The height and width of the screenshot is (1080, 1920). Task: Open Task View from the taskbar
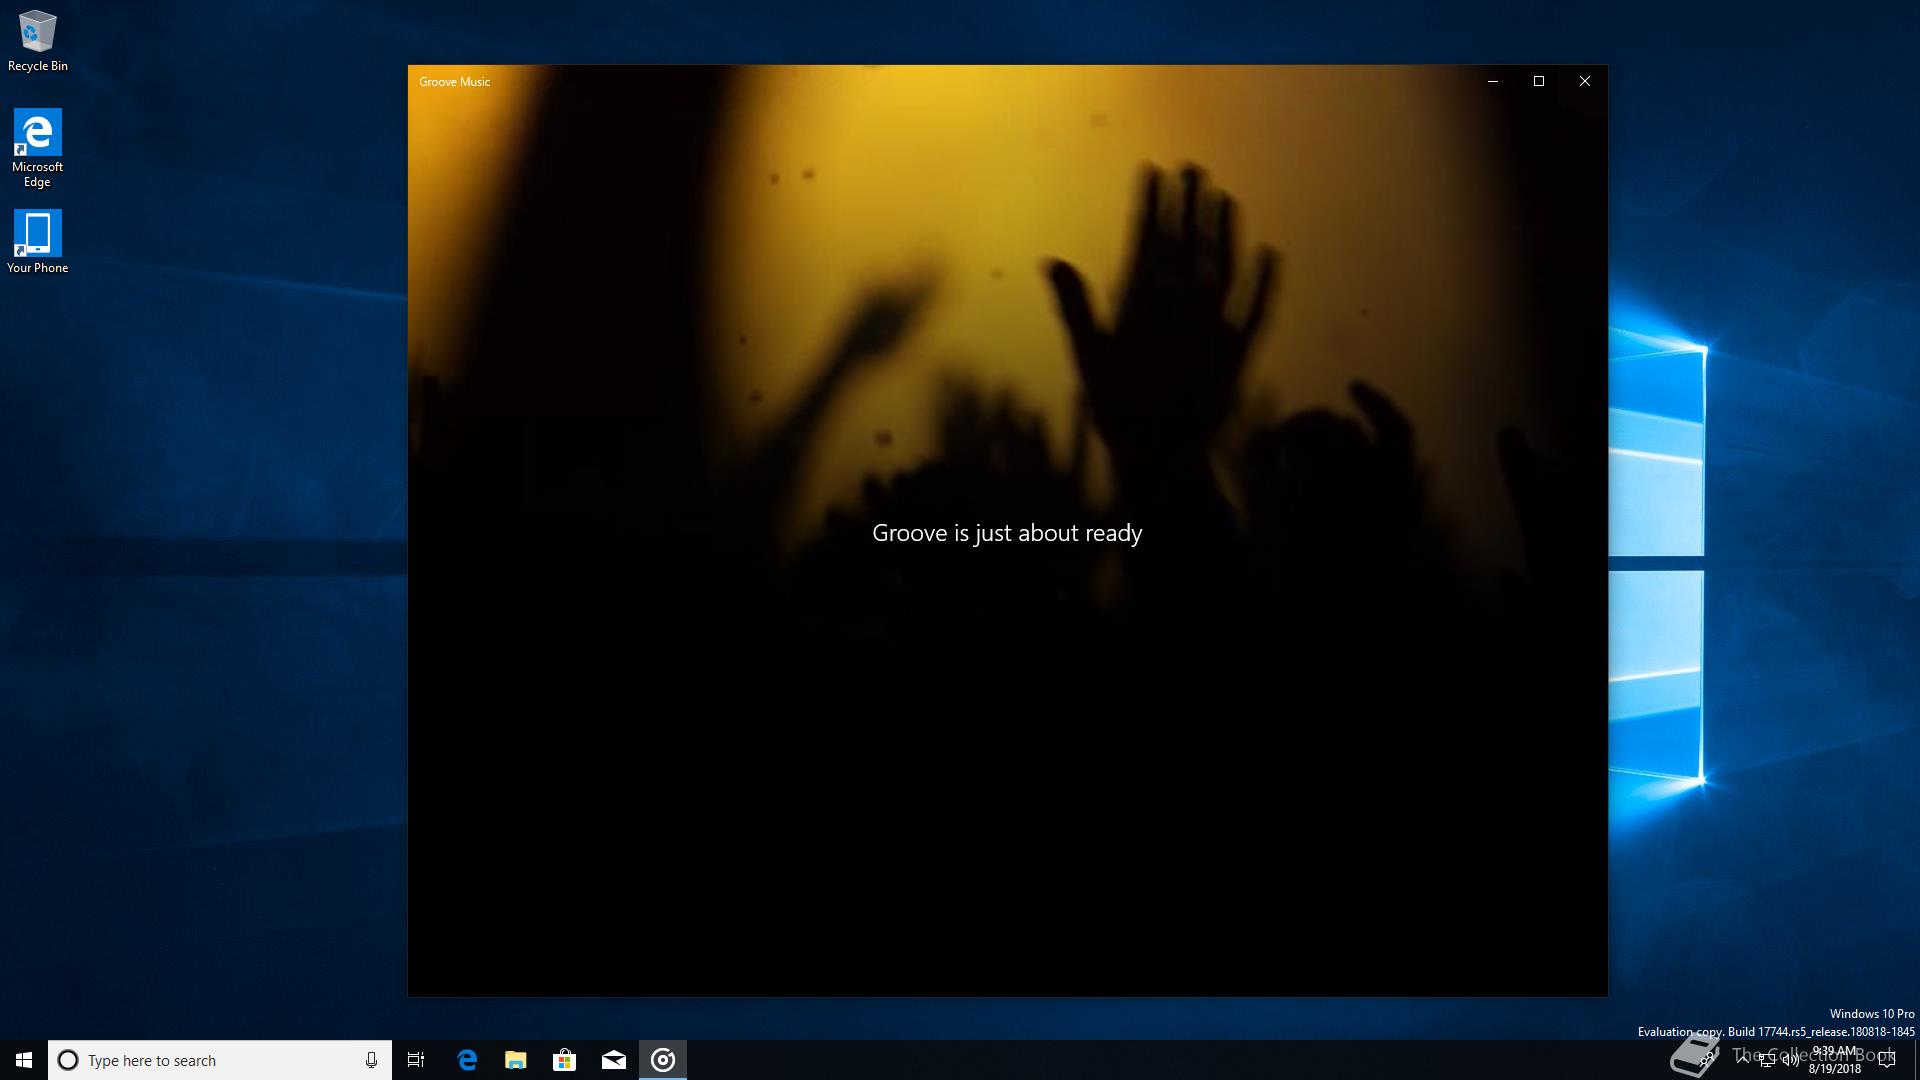[x=416, y=1060]
